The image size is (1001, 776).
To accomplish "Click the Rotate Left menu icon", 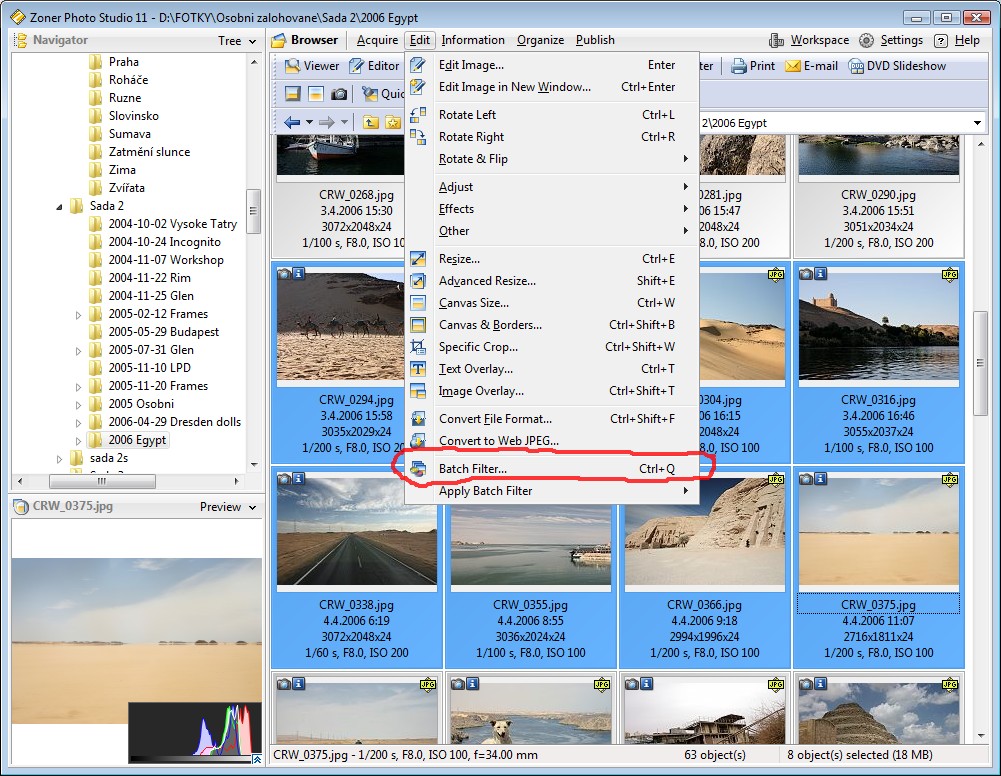I will click(418, 115).
